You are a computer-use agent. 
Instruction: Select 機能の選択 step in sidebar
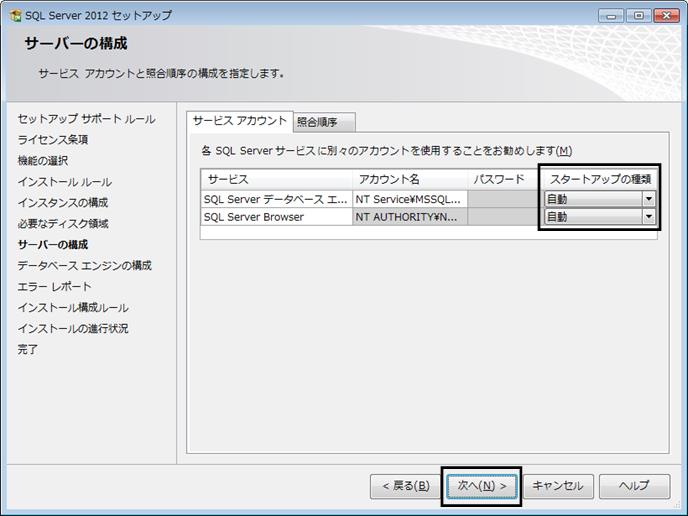click(x=43, y=161)
